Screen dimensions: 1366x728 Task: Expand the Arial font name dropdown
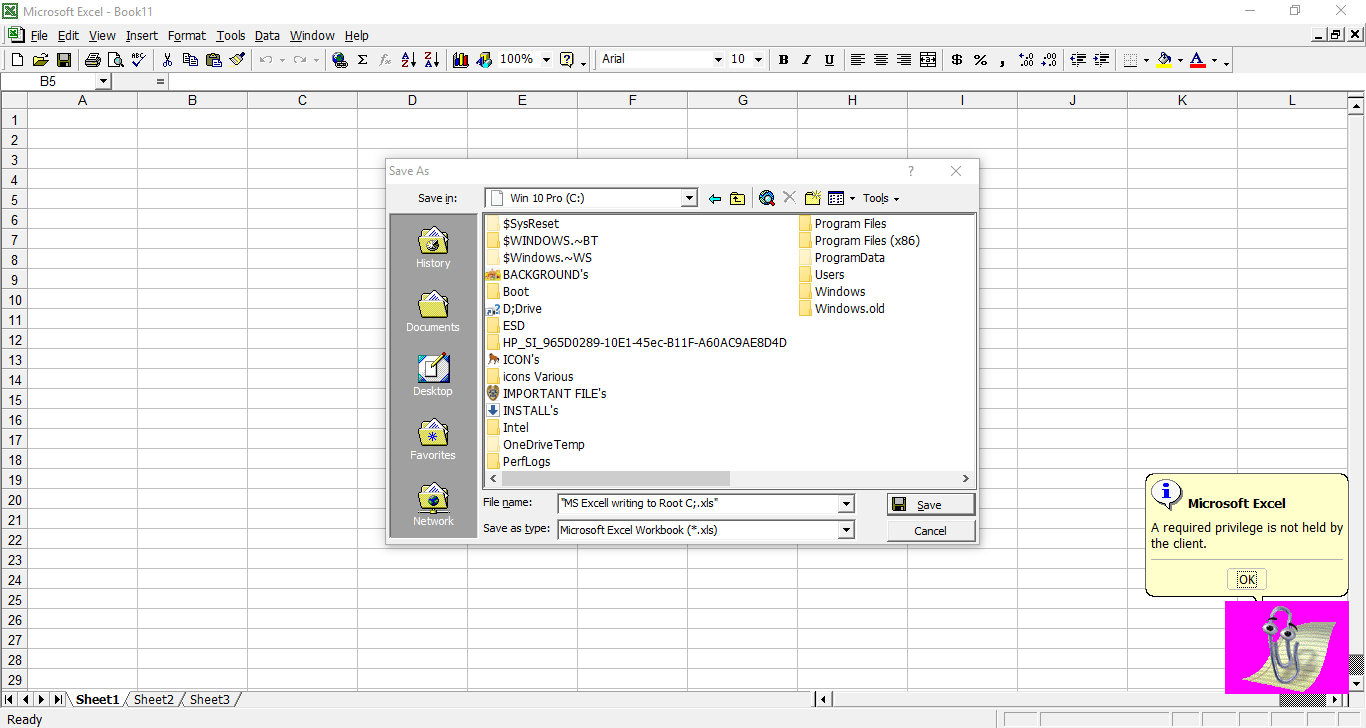[717, 60]
